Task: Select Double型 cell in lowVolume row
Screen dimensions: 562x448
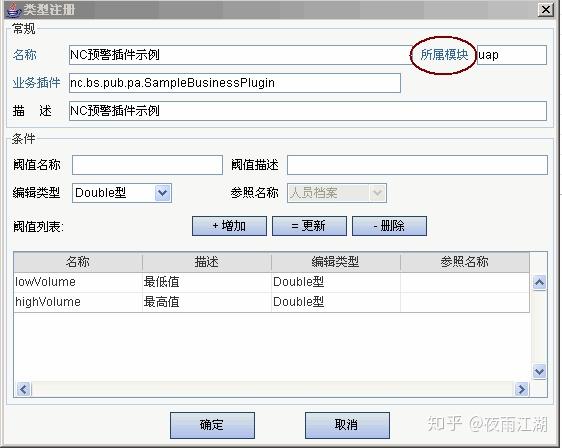Action: click(x=336, y=282)
